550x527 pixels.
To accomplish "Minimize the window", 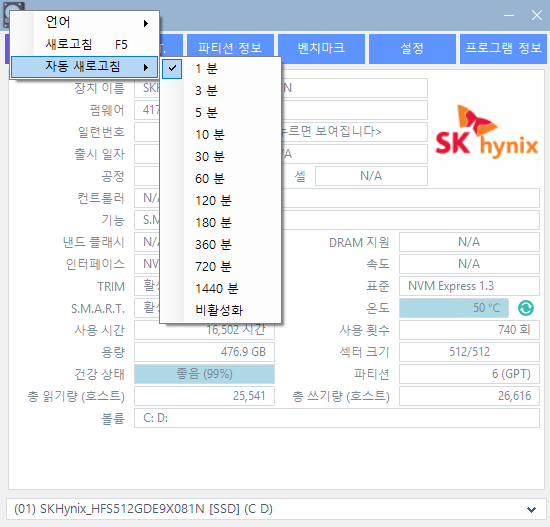I will tap(509, 15).
